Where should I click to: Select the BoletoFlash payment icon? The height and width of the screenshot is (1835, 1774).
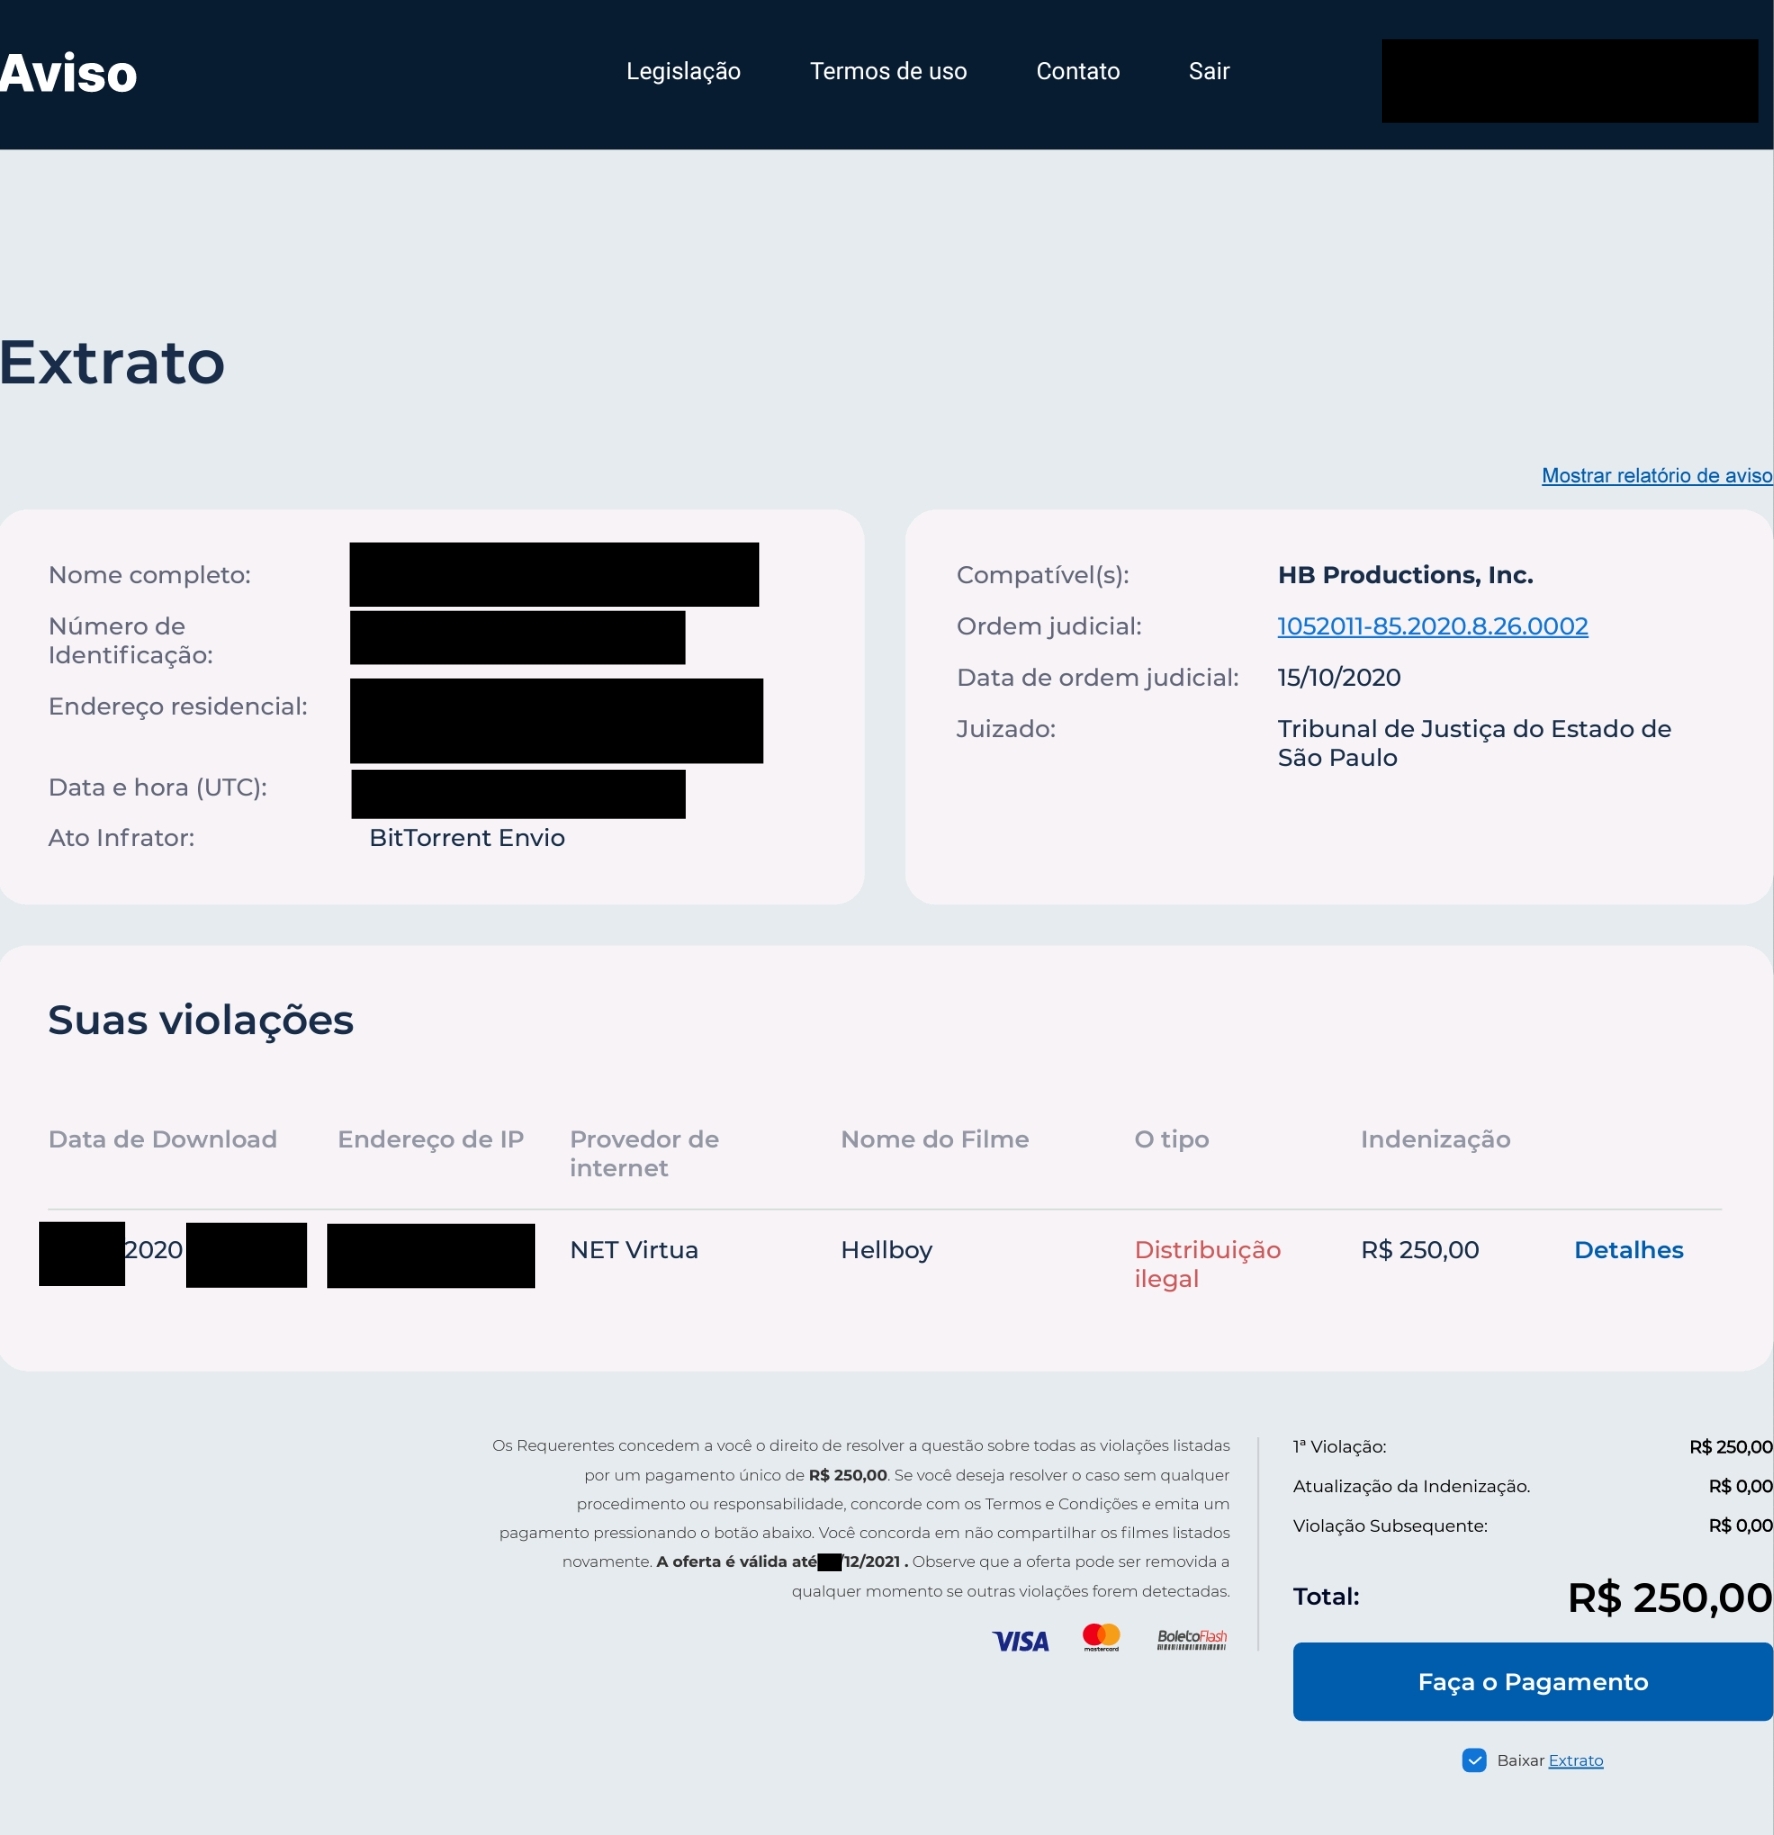point(1191,1639)
